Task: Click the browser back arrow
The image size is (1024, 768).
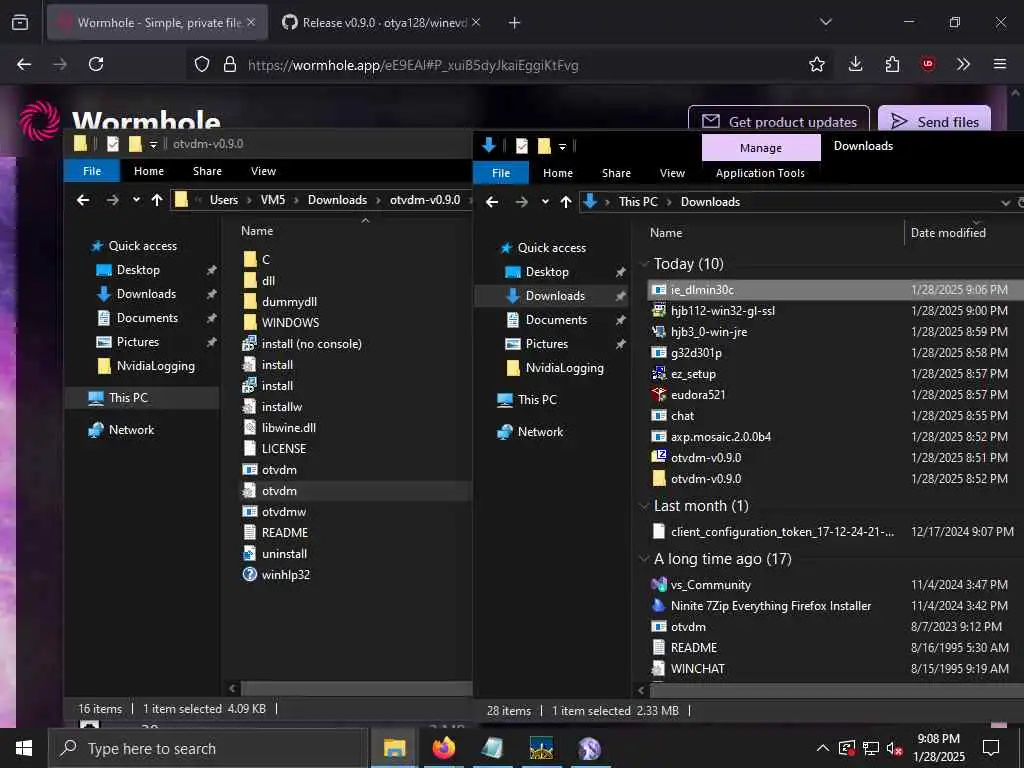Action: [24, 64]
